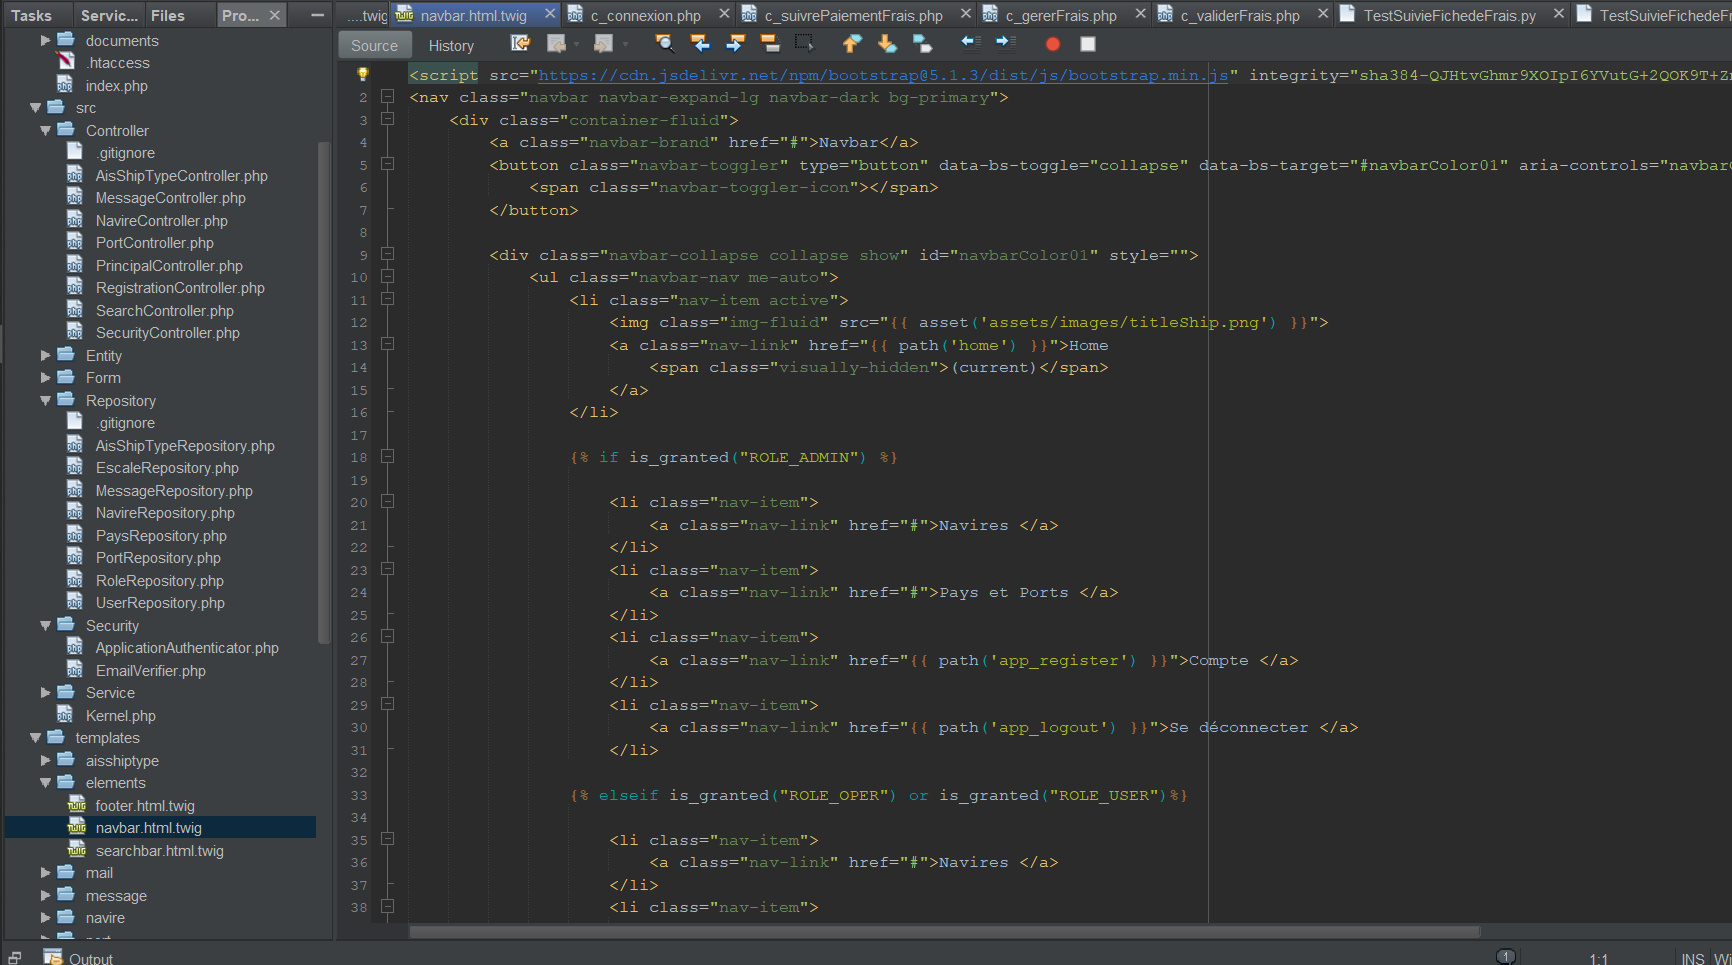Switch to c_validerFrais.php editor tab

tap(1240, 15)
